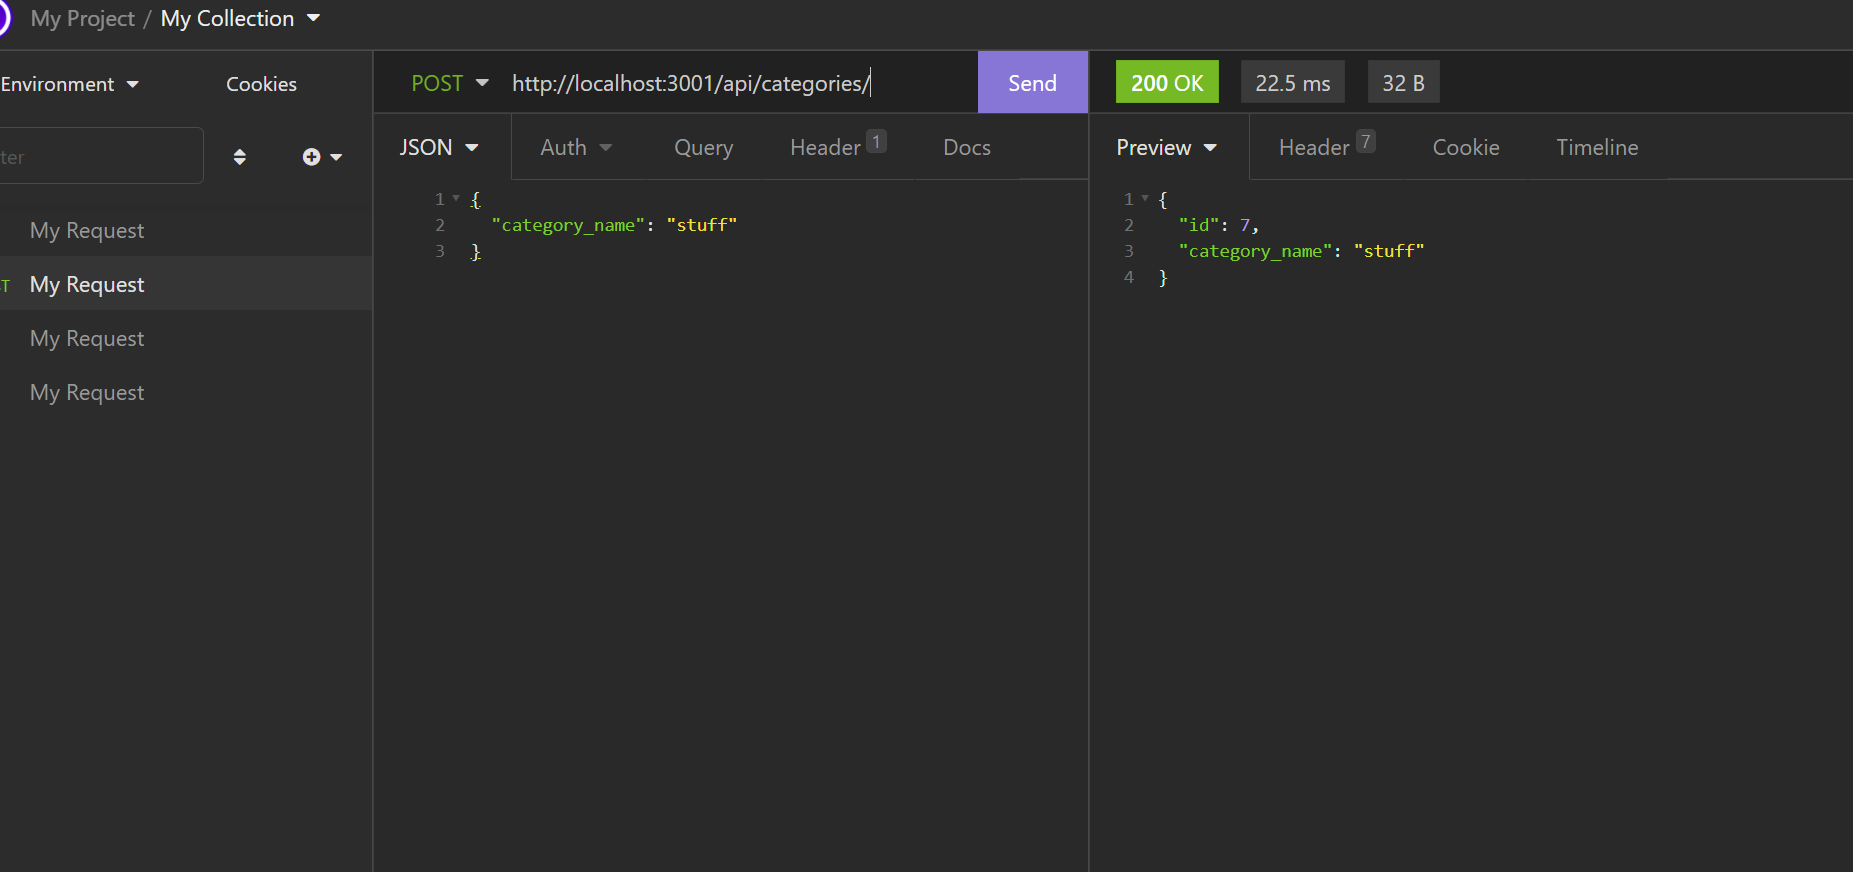This screenshot has height=872, width=1853.
Task: Switch to the Cookie response tab
Action: [x=1466, y=147]
